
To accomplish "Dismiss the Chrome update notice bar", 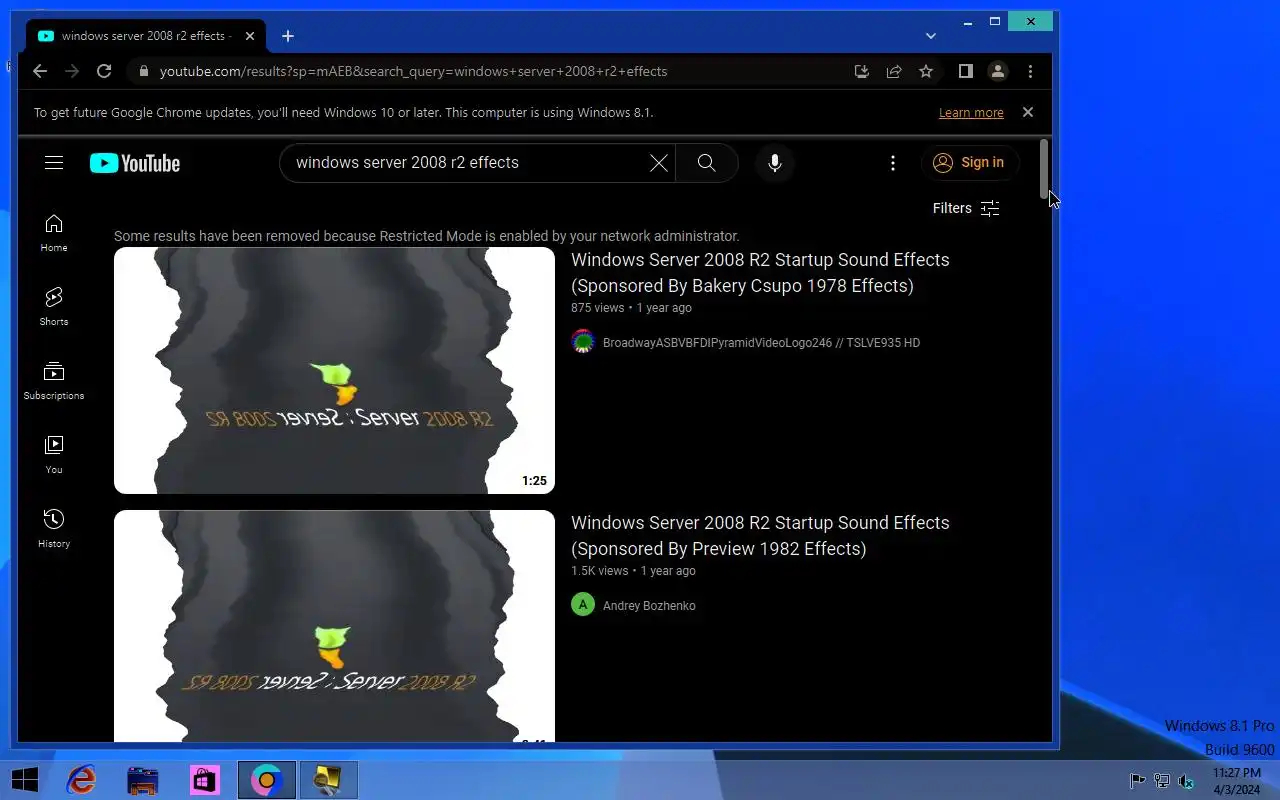I will click(1028, 112).
